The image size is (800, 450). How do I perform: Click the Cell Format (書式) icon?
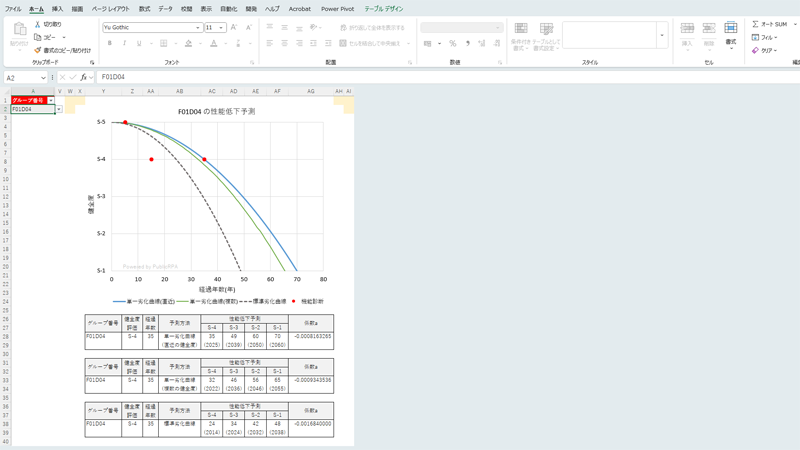tap(731, 32)
